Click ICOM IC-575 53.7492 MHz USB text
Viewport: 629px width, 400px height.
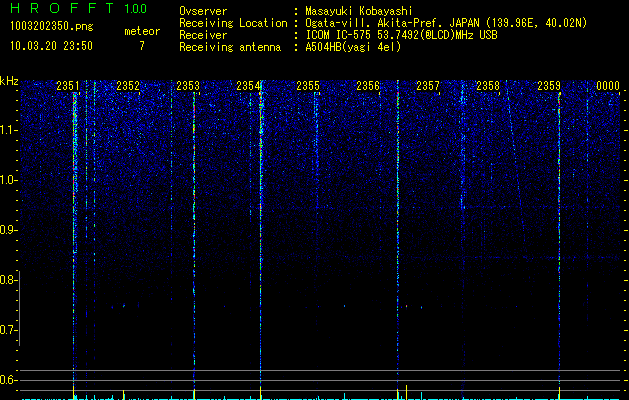click(401, 35)
